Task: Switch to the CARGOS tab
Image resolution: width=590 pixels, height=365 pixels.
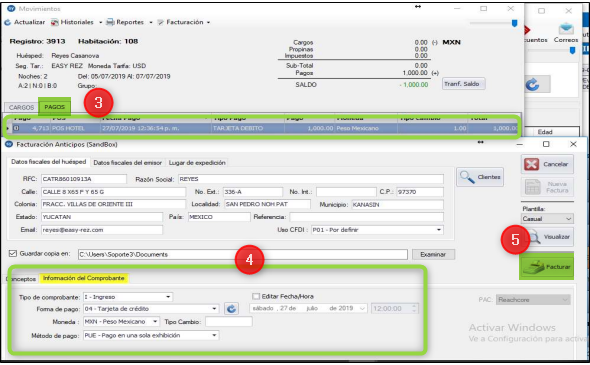Action: pyautogui.click(x=21, y=107)
